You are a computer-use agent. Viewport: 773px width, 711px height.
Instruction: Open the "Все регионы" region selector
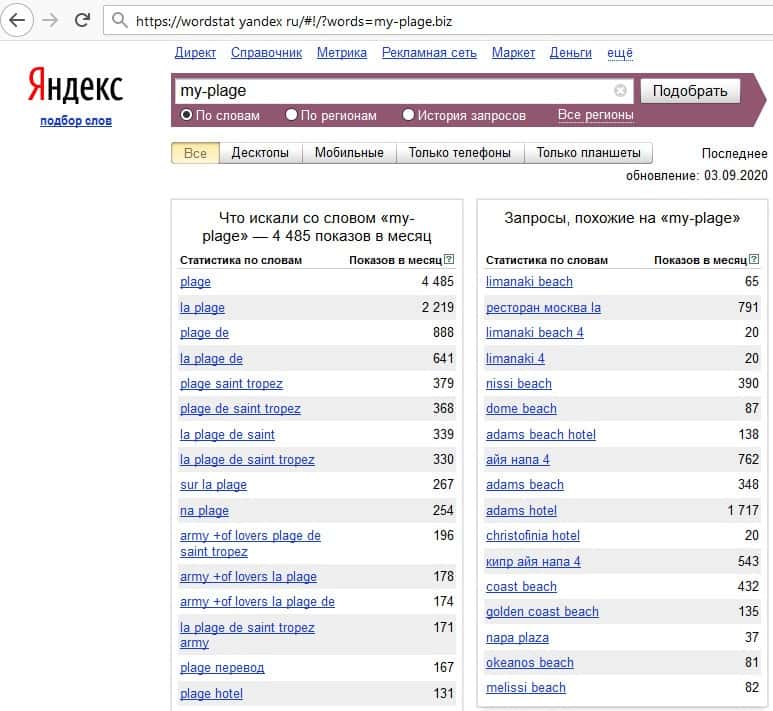(x=595, y=115)
